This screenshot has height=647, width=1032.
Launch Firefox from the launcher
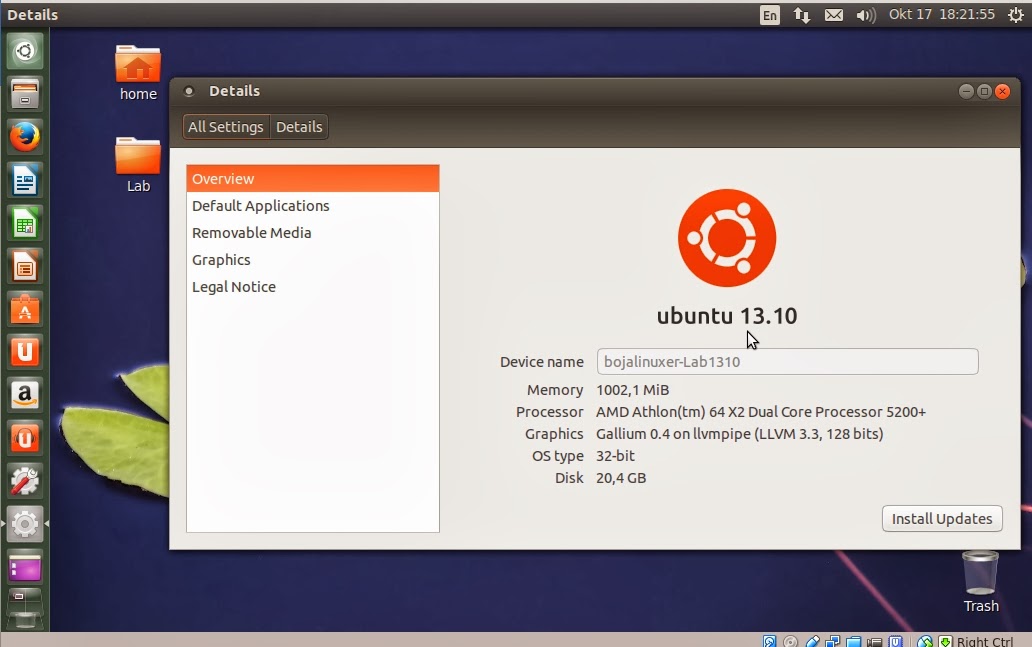pos(23,135)
